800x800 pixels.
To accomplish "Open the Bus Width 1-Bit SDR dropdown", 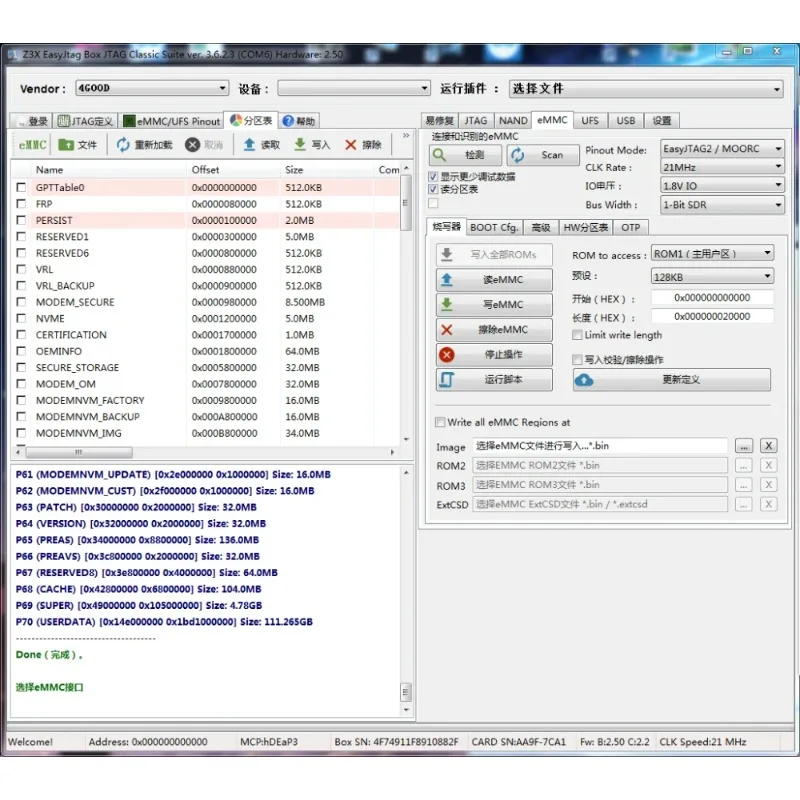I will tap(722, 205).
